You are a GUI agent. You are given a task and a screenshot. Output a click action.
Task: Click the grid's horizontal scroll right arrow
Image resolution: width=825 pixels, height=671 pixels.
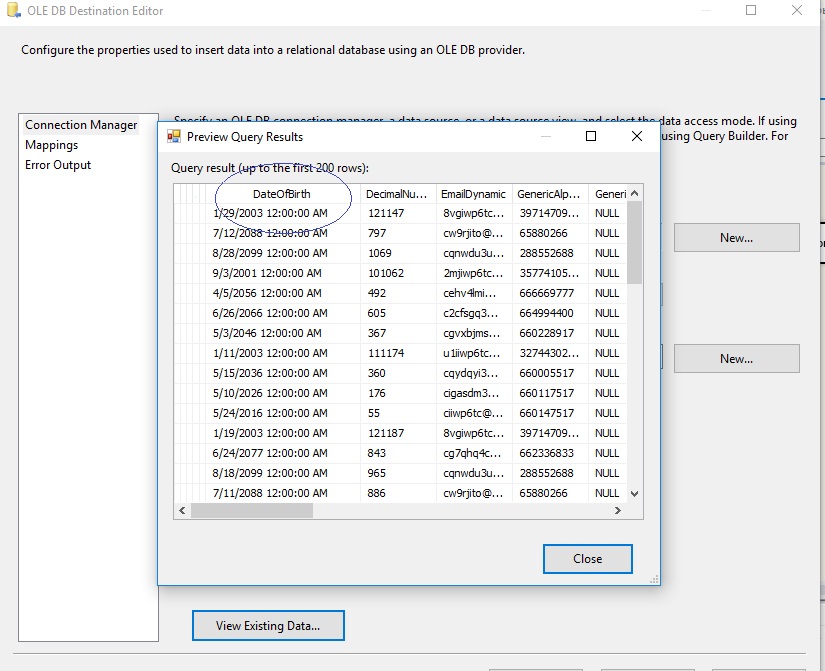point(618,510)
